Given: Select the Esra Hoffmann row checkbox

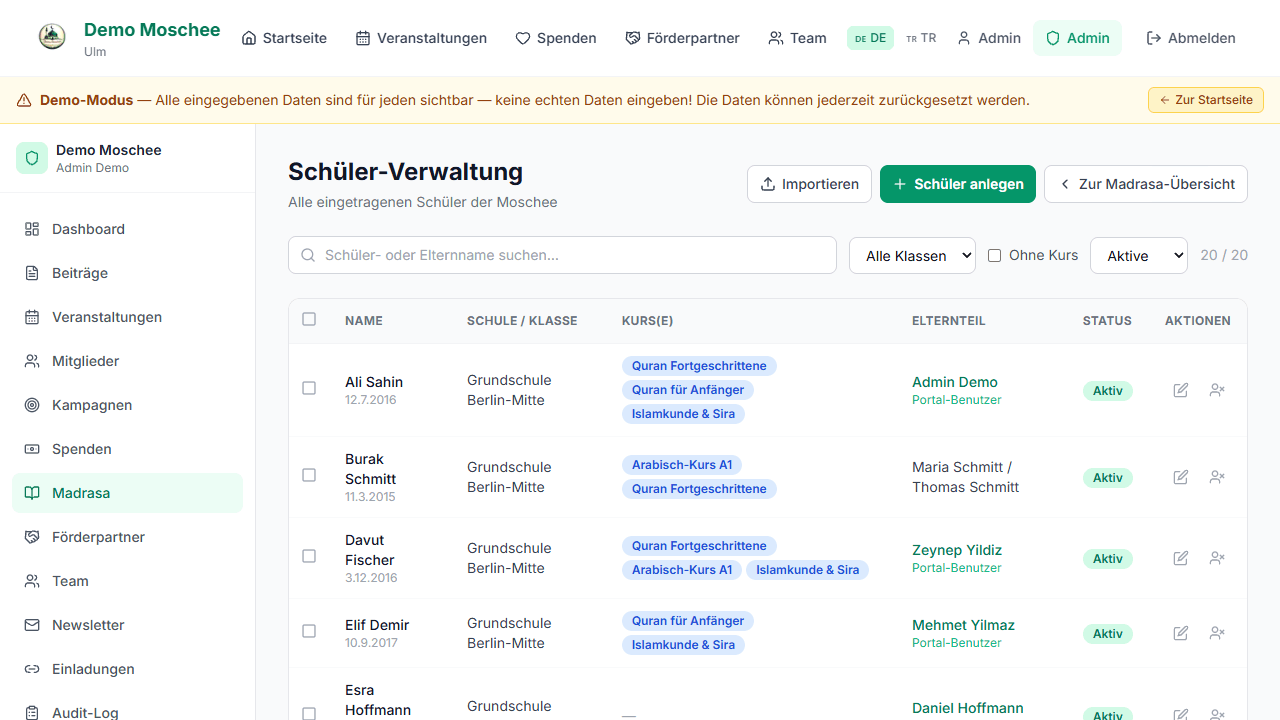Looking at the screenshot, I should point(309,714).
